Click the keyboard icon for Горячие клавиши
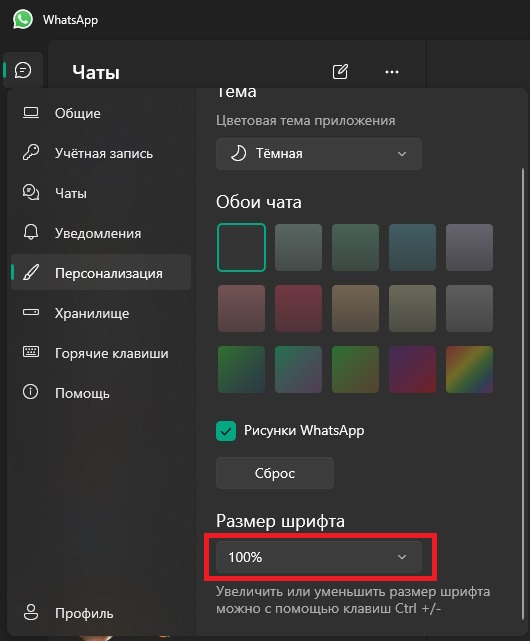The width and height of the screenshot is (530, 641). [31, 352]
